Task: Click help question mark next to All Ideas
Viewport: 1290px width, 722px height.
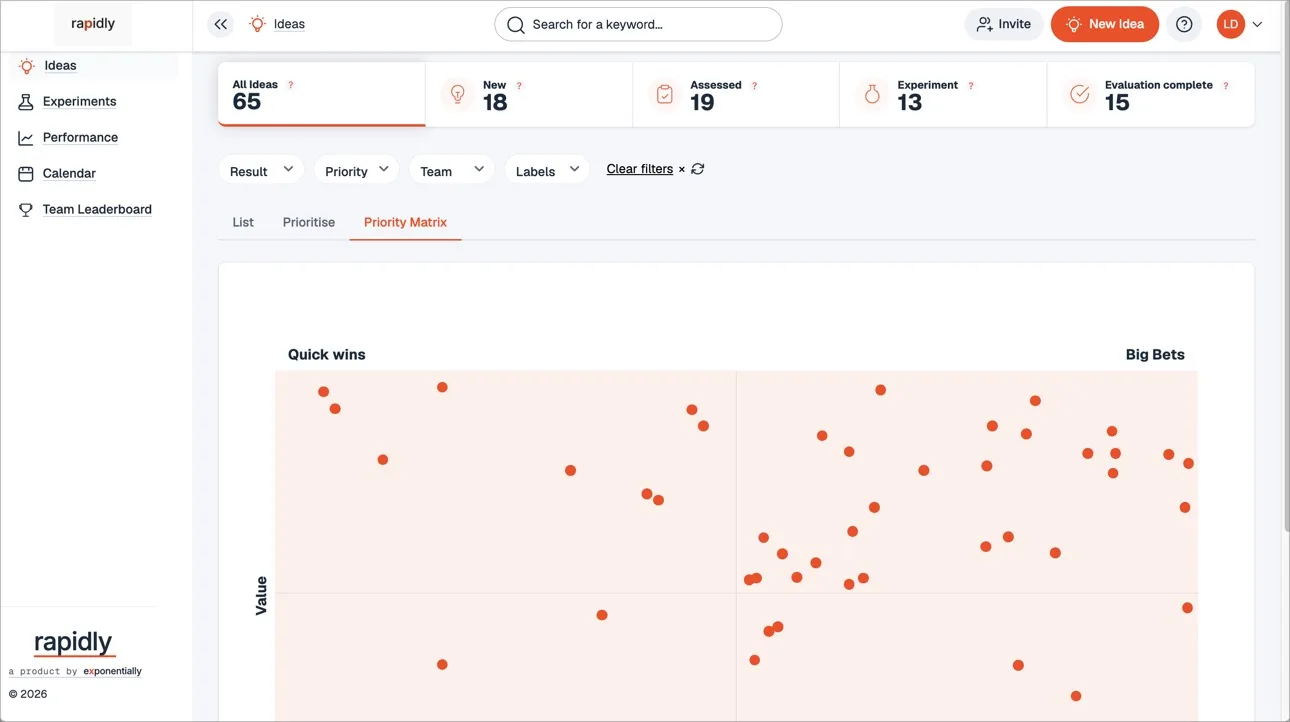Action: pos(291,85)
